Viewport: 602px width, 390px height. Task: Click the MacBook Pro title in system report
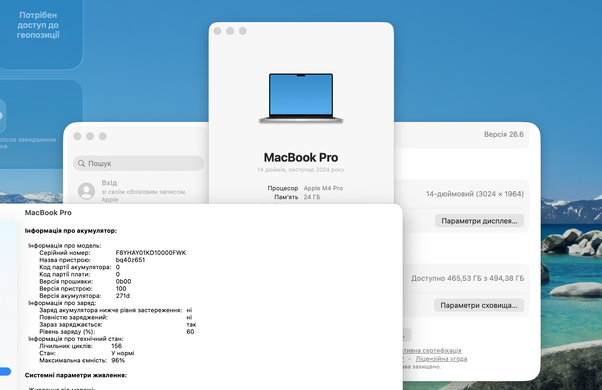click(x=48, y=213)
